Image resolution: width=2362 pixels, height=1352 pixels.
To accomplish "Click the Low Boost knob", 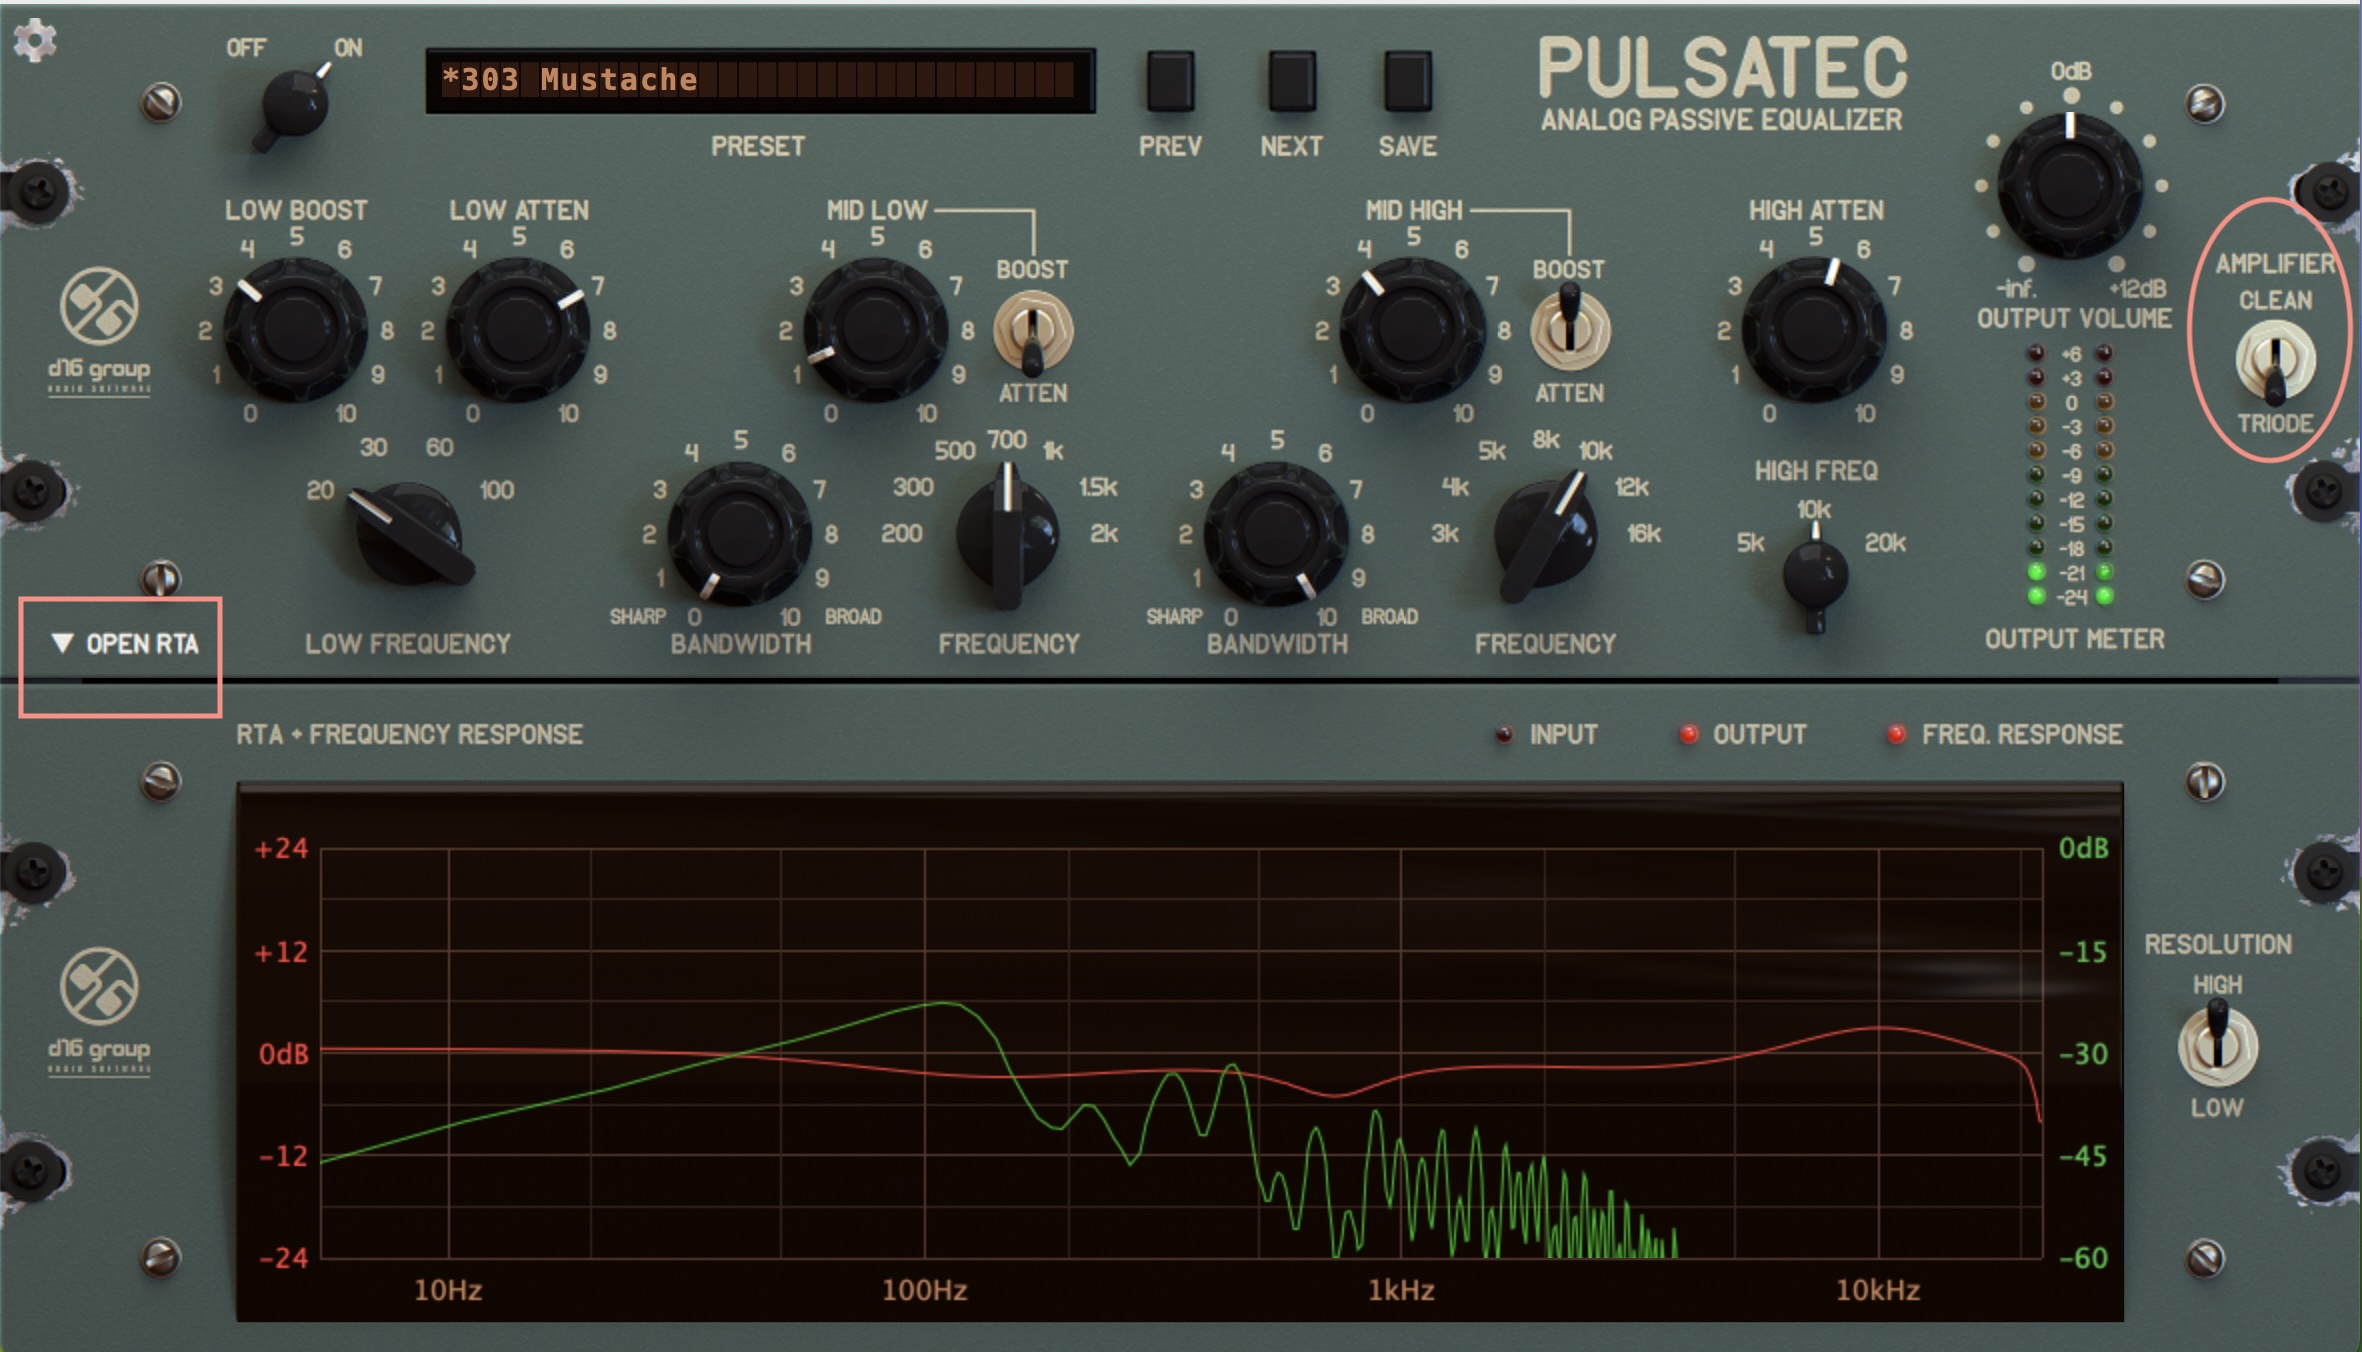I will click(x=295, y=329).
